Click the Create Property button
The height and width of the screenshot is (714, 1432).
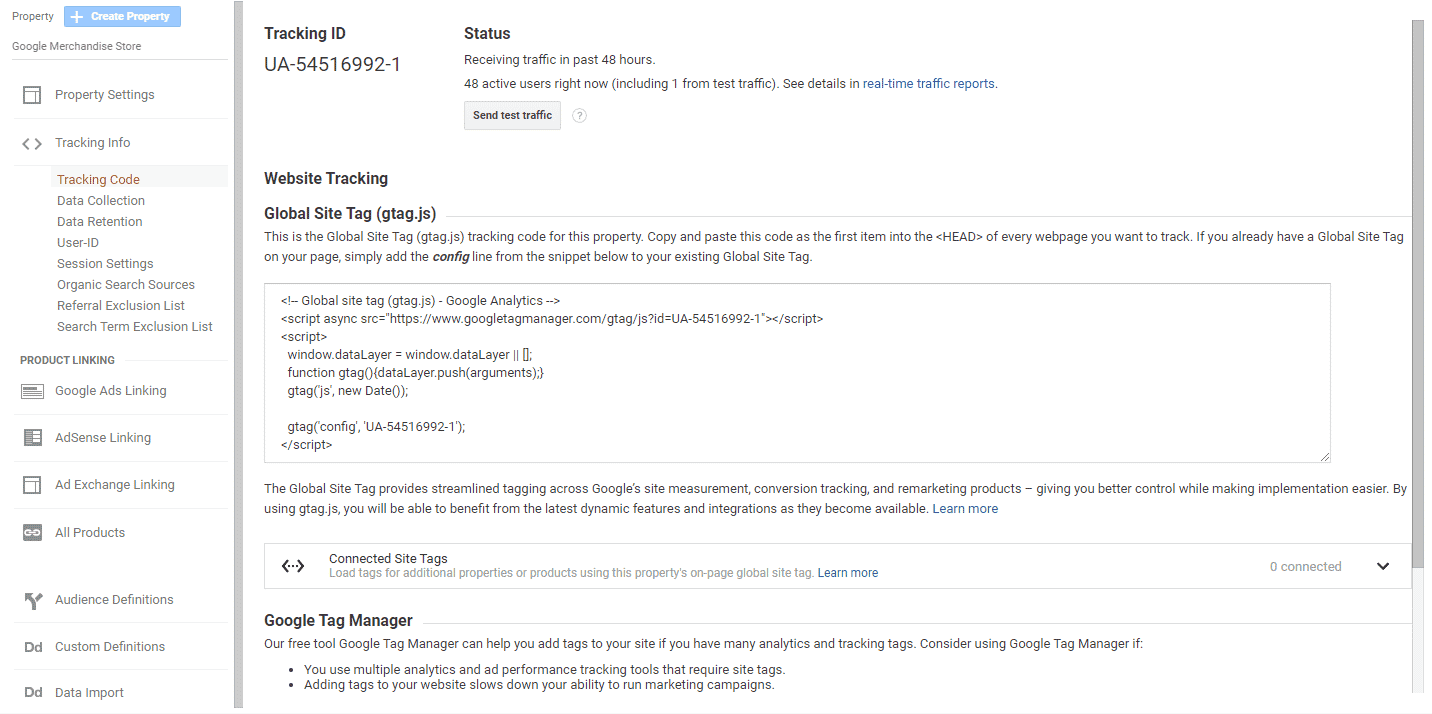click(x=122, y=17)
